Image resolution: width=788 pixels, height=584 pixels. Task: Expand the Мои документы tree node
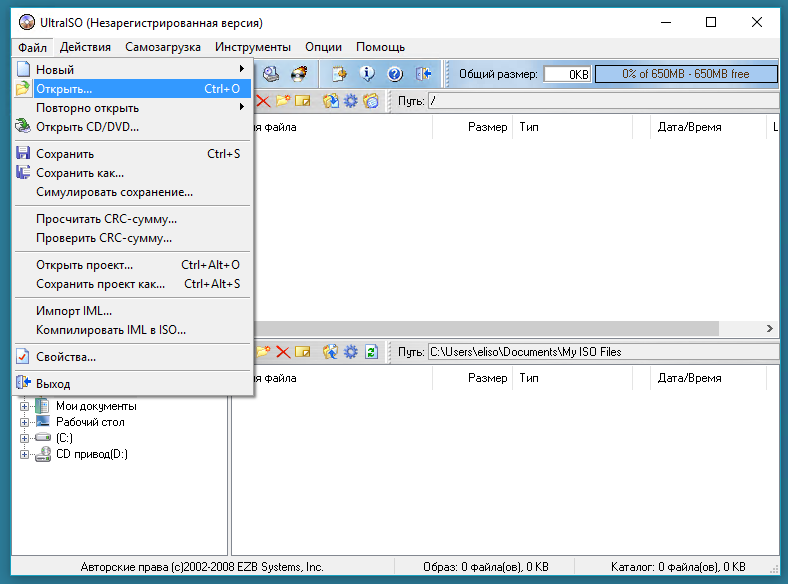pyautogui.click(x=24, y=406)
